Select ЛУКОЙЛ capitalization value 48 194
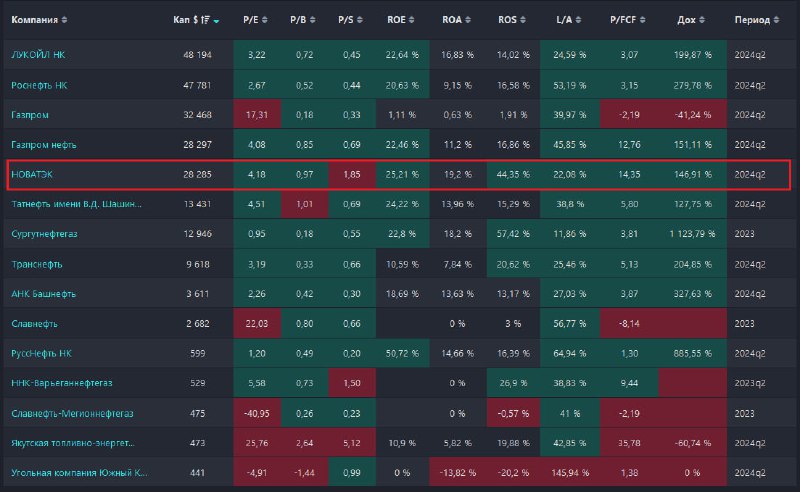The height and width of the screenshot is (492, 800). [x=197, y=55]
